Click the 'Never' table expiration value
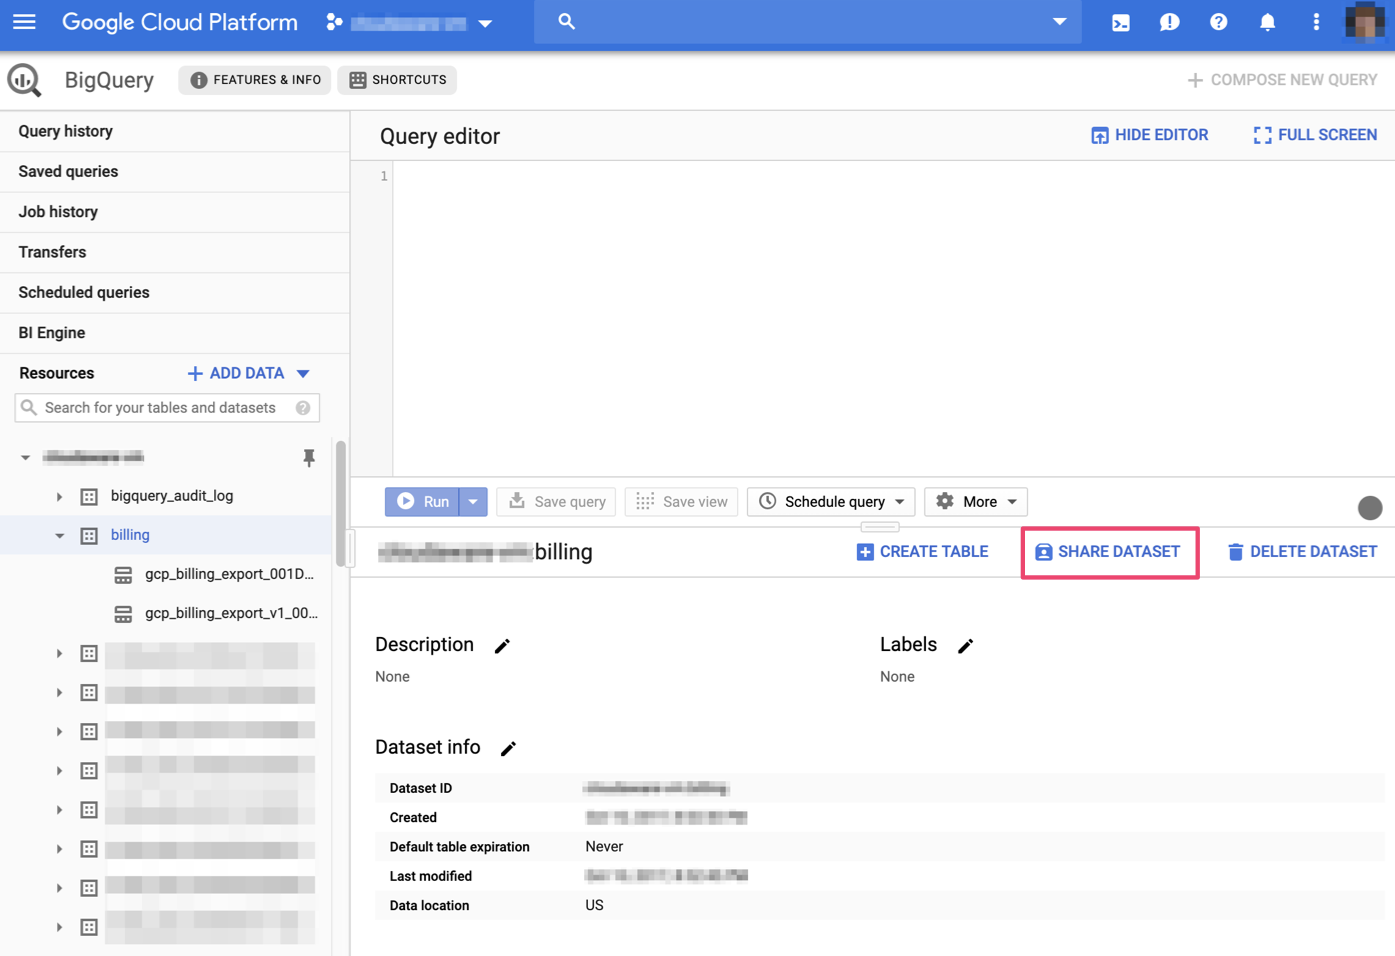1395x956 pixels. pos(604,847)
